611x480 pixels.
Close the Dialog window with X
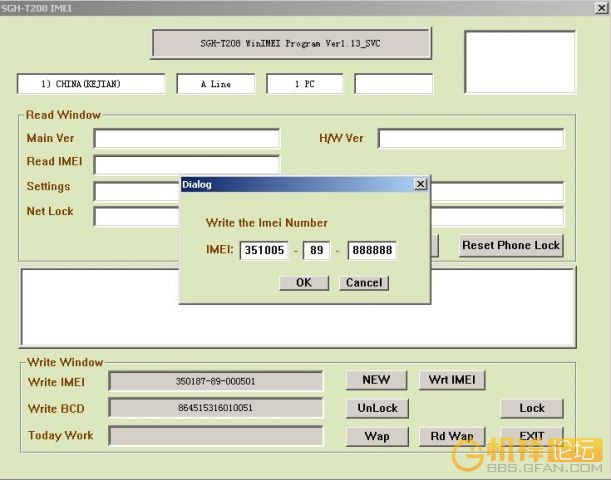(x=420, y=184)
